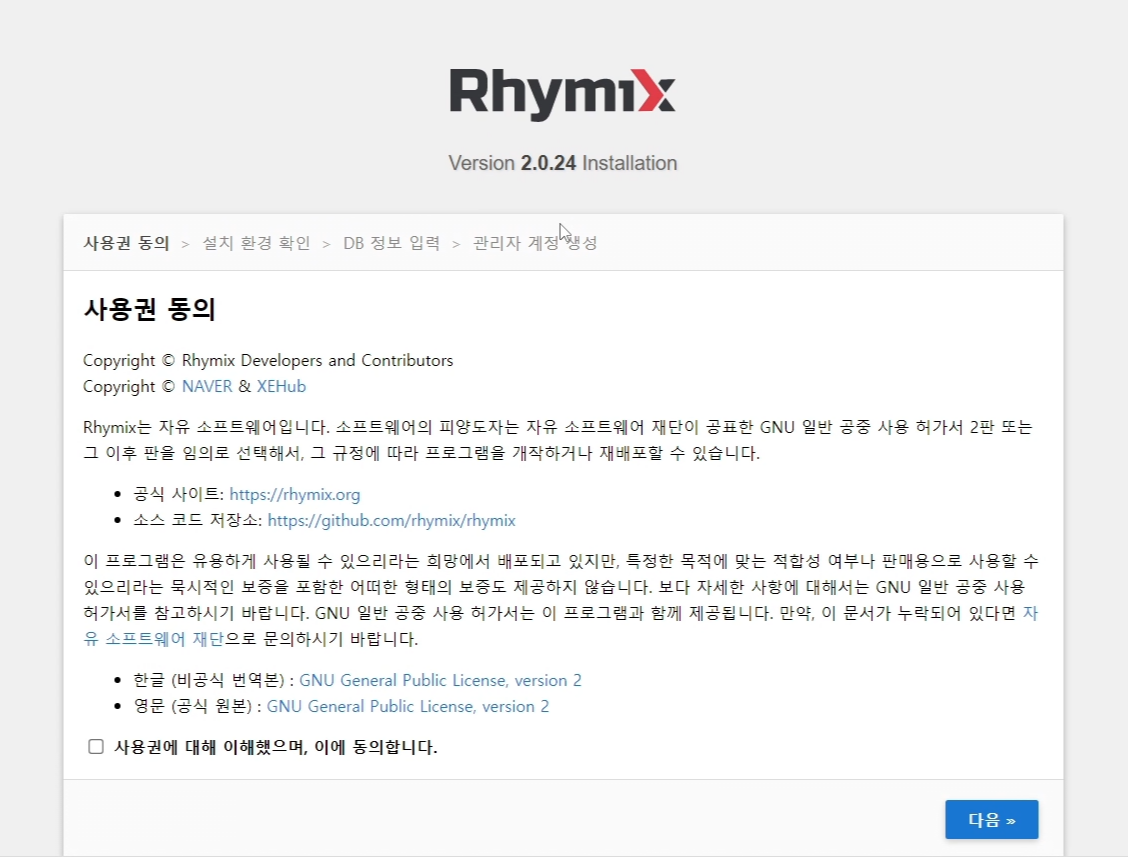Visit the https://rhymix.org official site link
Viewport: 1128px width, 860px height.
tap(295, 494)
